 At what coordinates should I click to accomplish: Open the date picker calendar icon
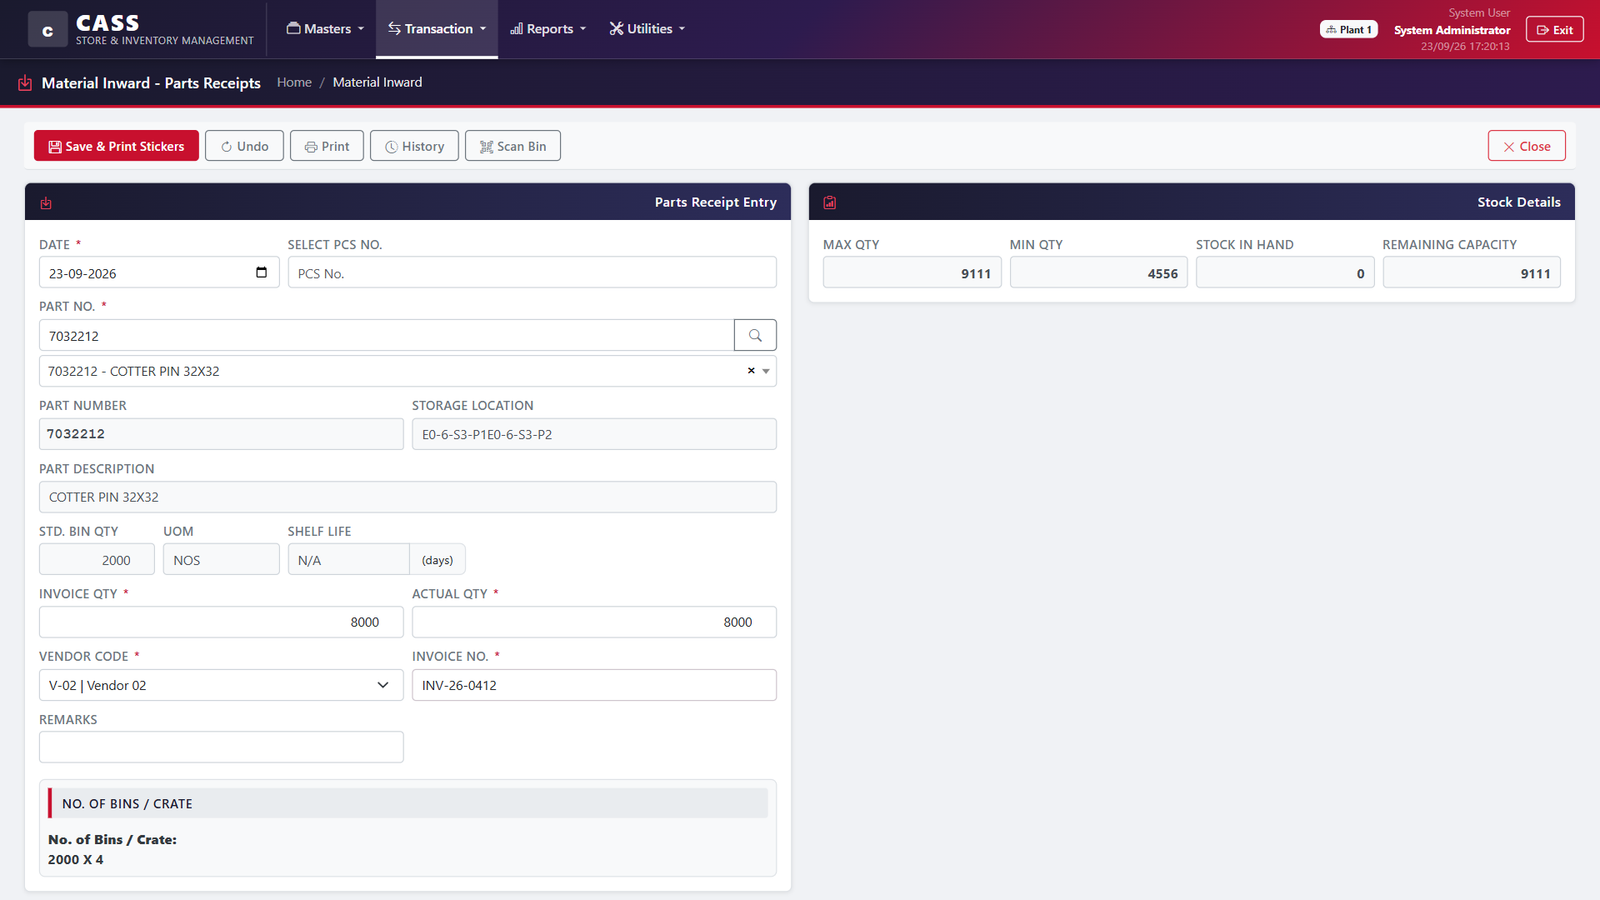pyautogui.click(x=261, y=272)
